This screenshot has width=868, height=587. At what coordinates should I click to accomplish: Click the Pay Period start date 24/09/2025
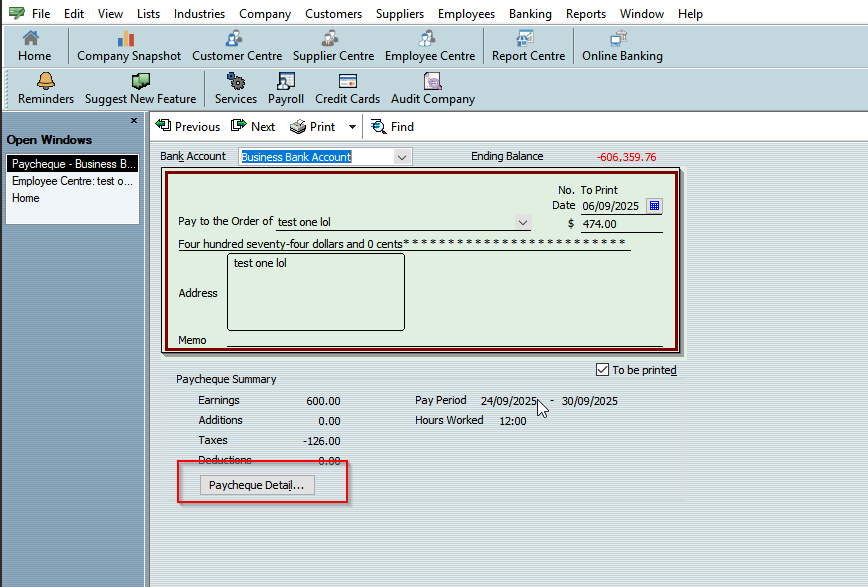pos(509,401)
